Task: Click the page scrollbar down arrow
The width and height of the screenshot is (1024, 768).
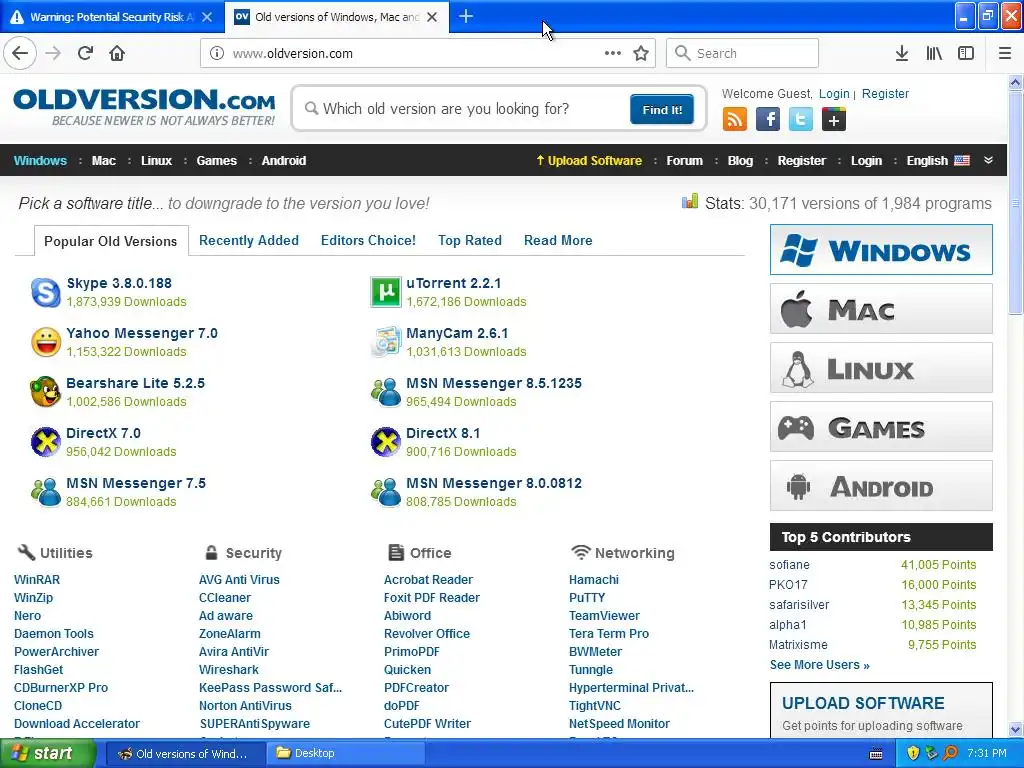Action: pos(1016,729)
